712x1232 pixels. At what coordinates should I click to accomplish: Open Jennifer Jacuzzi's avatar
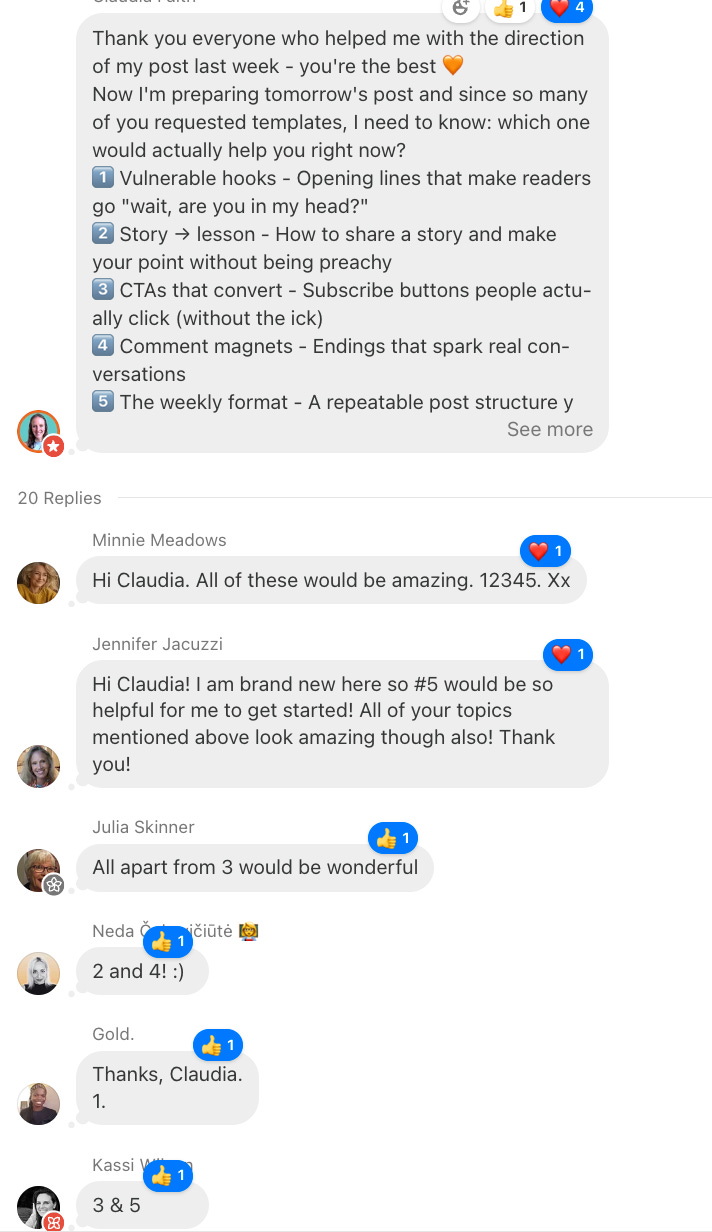(38, 766)
